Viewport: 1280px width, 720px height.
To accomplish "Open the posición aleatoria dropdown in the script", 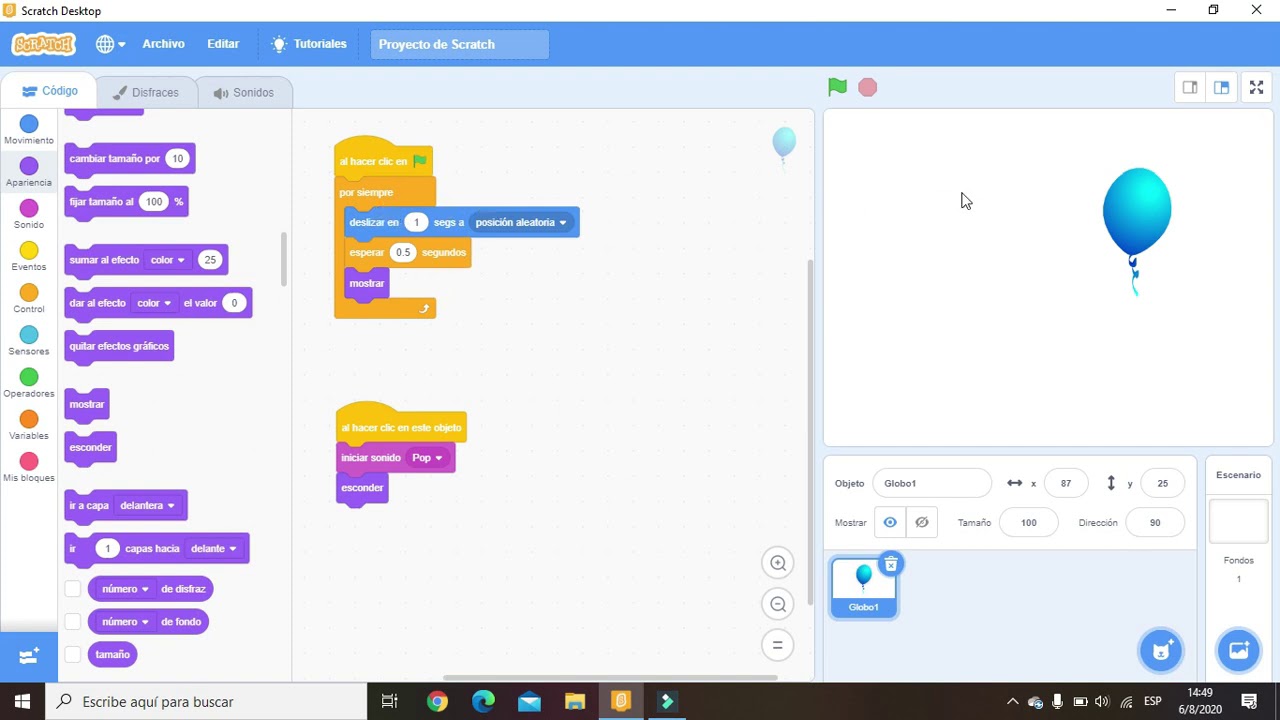I will point(521,222).
